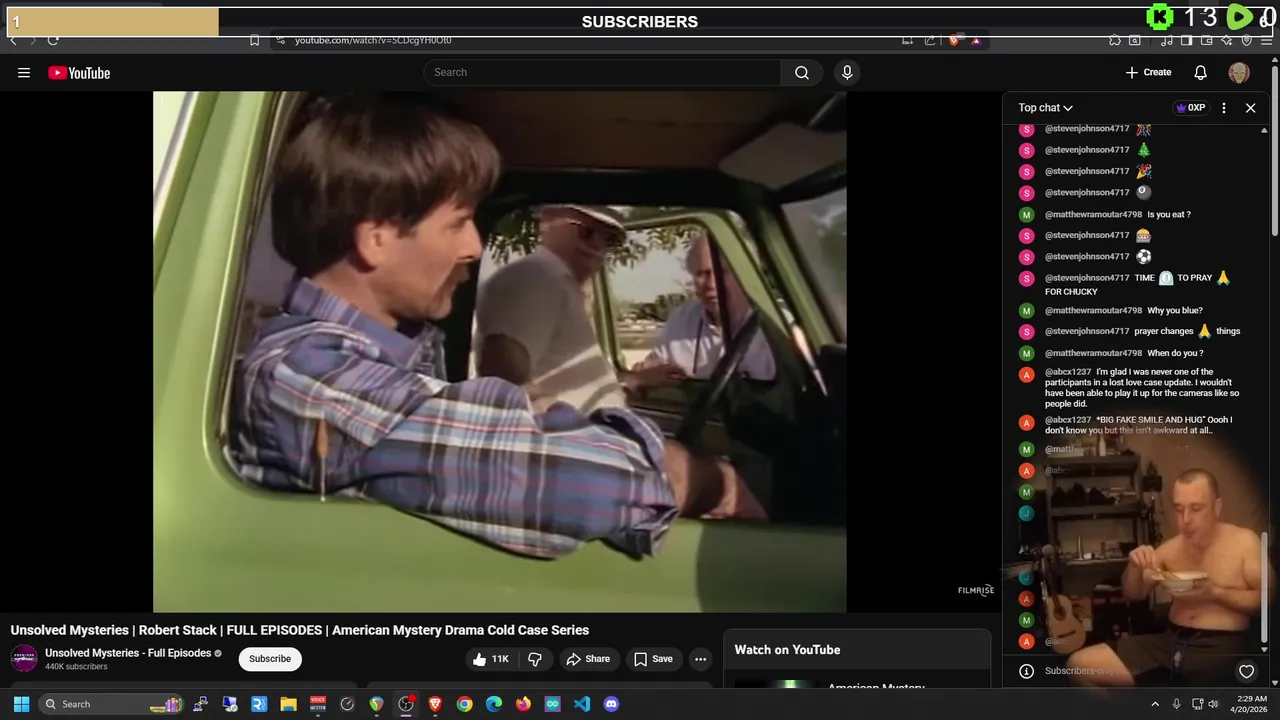Click the video player frame
Screen dimensions: 1280x720
[x=499, y=351]
